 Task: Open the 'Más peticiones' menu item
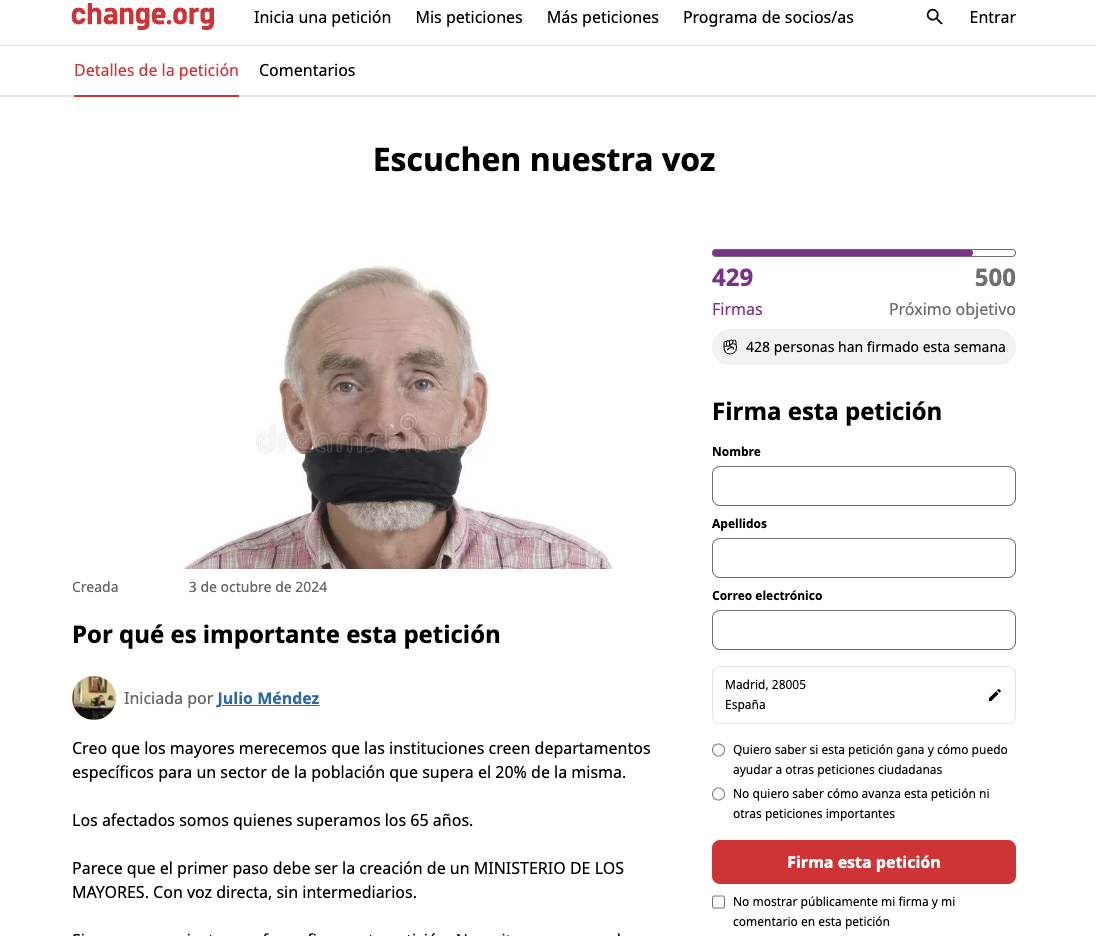[x=603, y=17]
